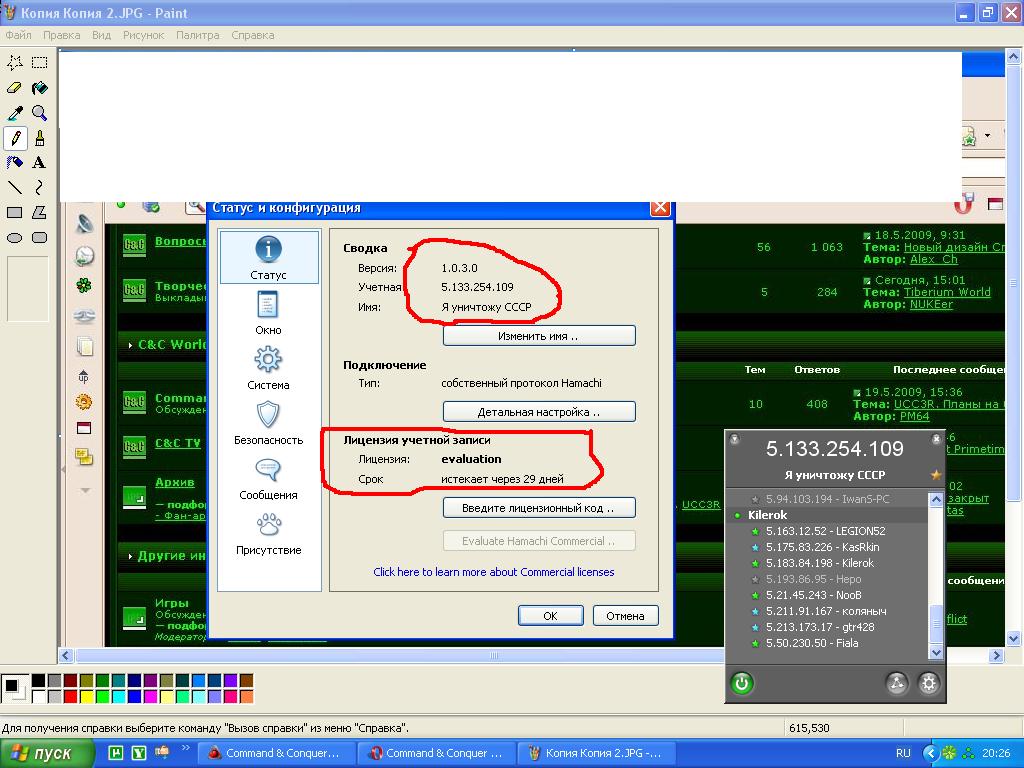Follow the Commercial licenses learn more link
This screenshot has width=1024, height=768.
(x=494, y=571)
